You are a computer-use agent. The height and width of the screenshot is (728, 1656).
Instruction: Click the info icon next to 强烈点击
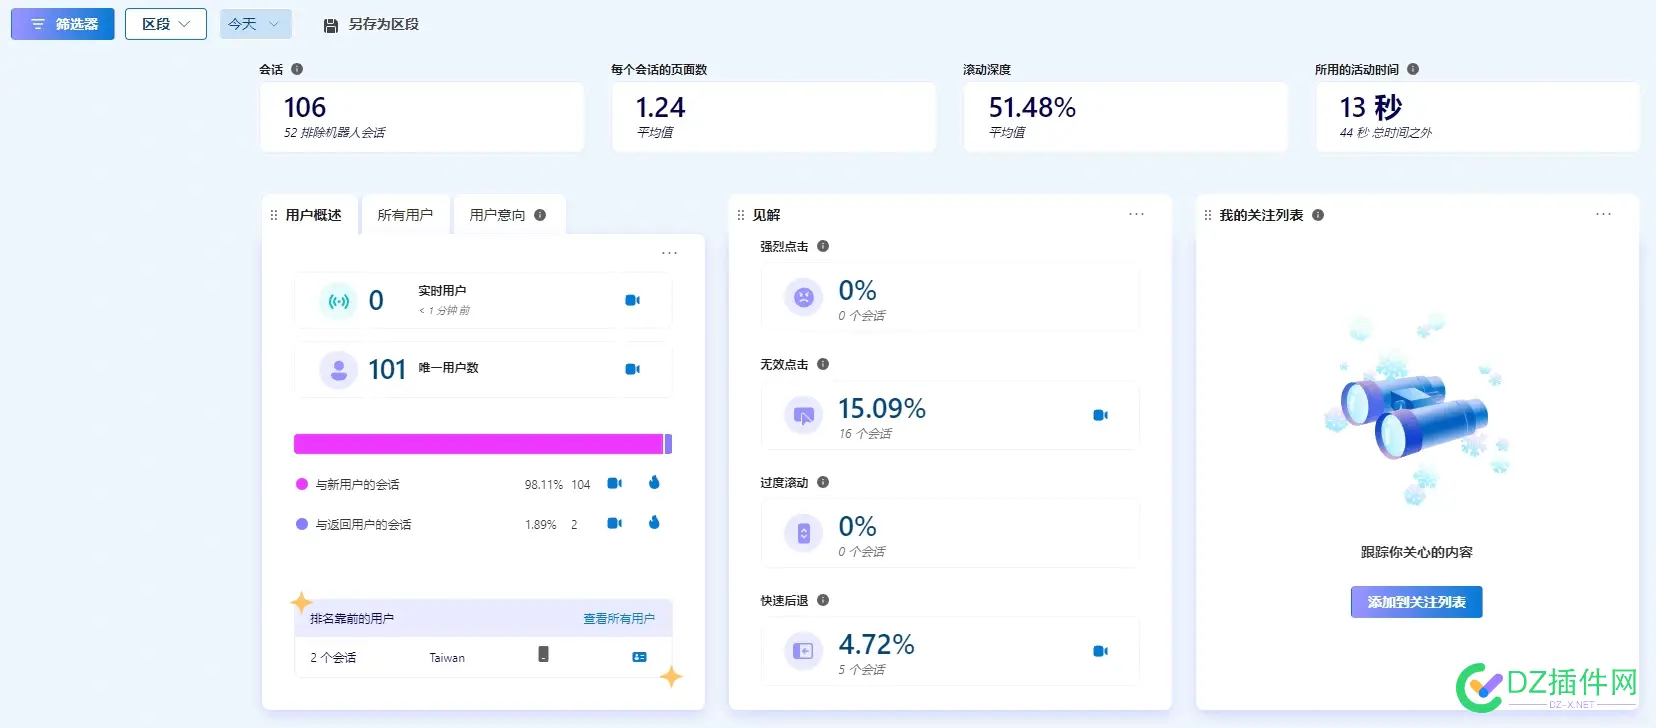[823, 246]
